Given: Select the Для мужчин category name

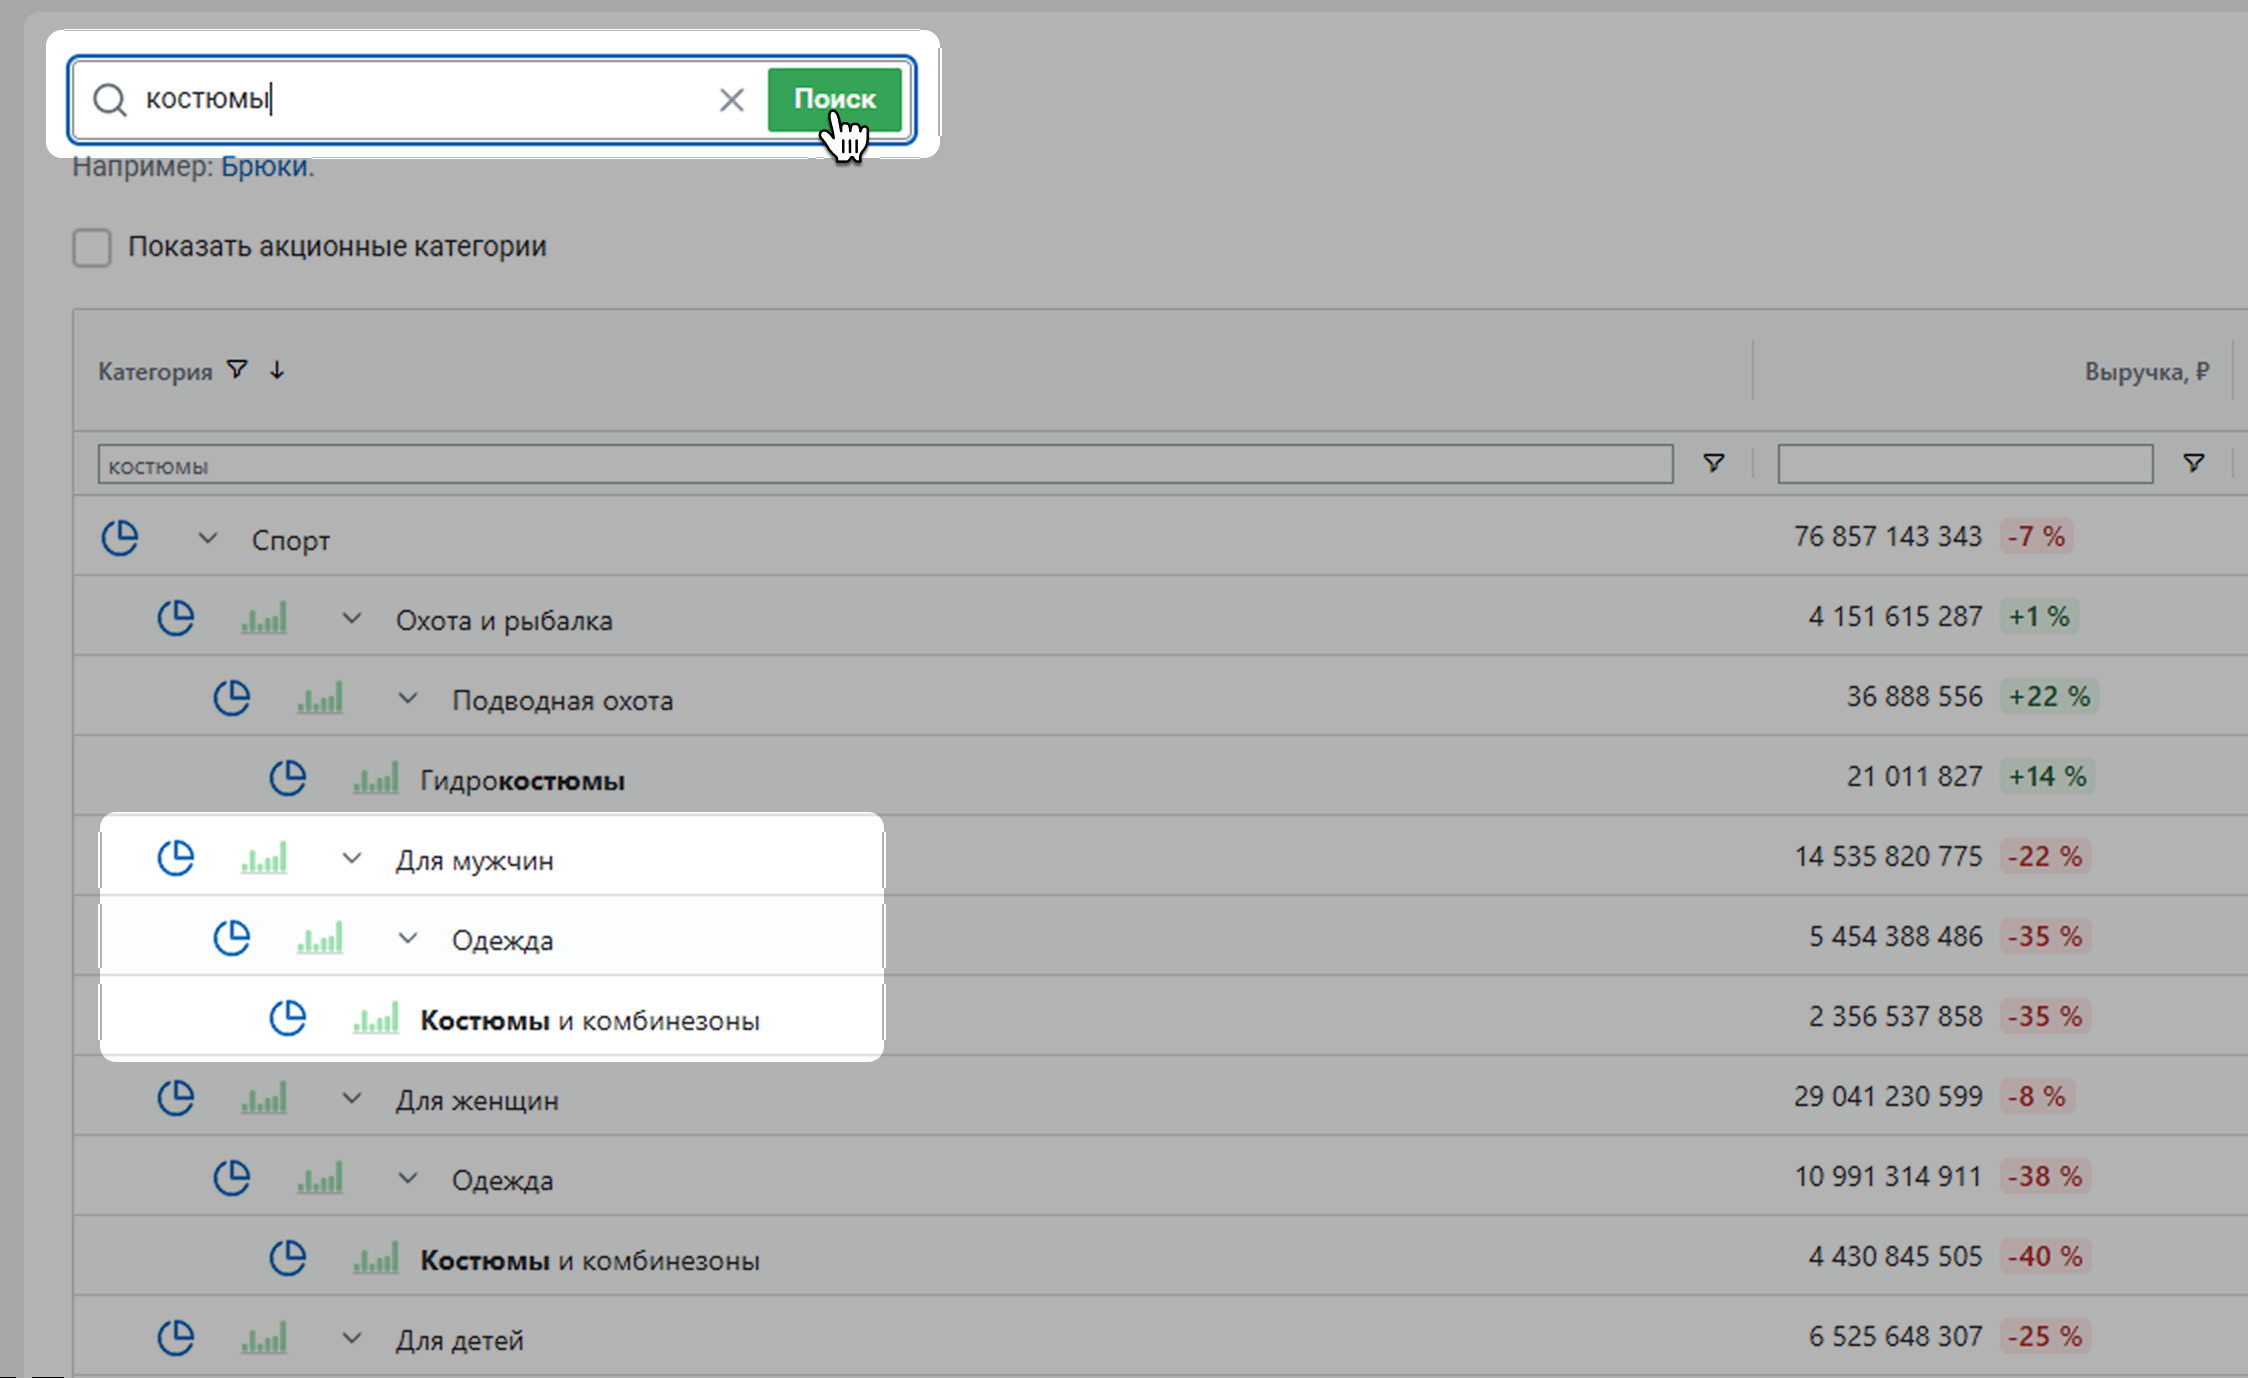Looking at the screenshot, I should tap(474, 860).
